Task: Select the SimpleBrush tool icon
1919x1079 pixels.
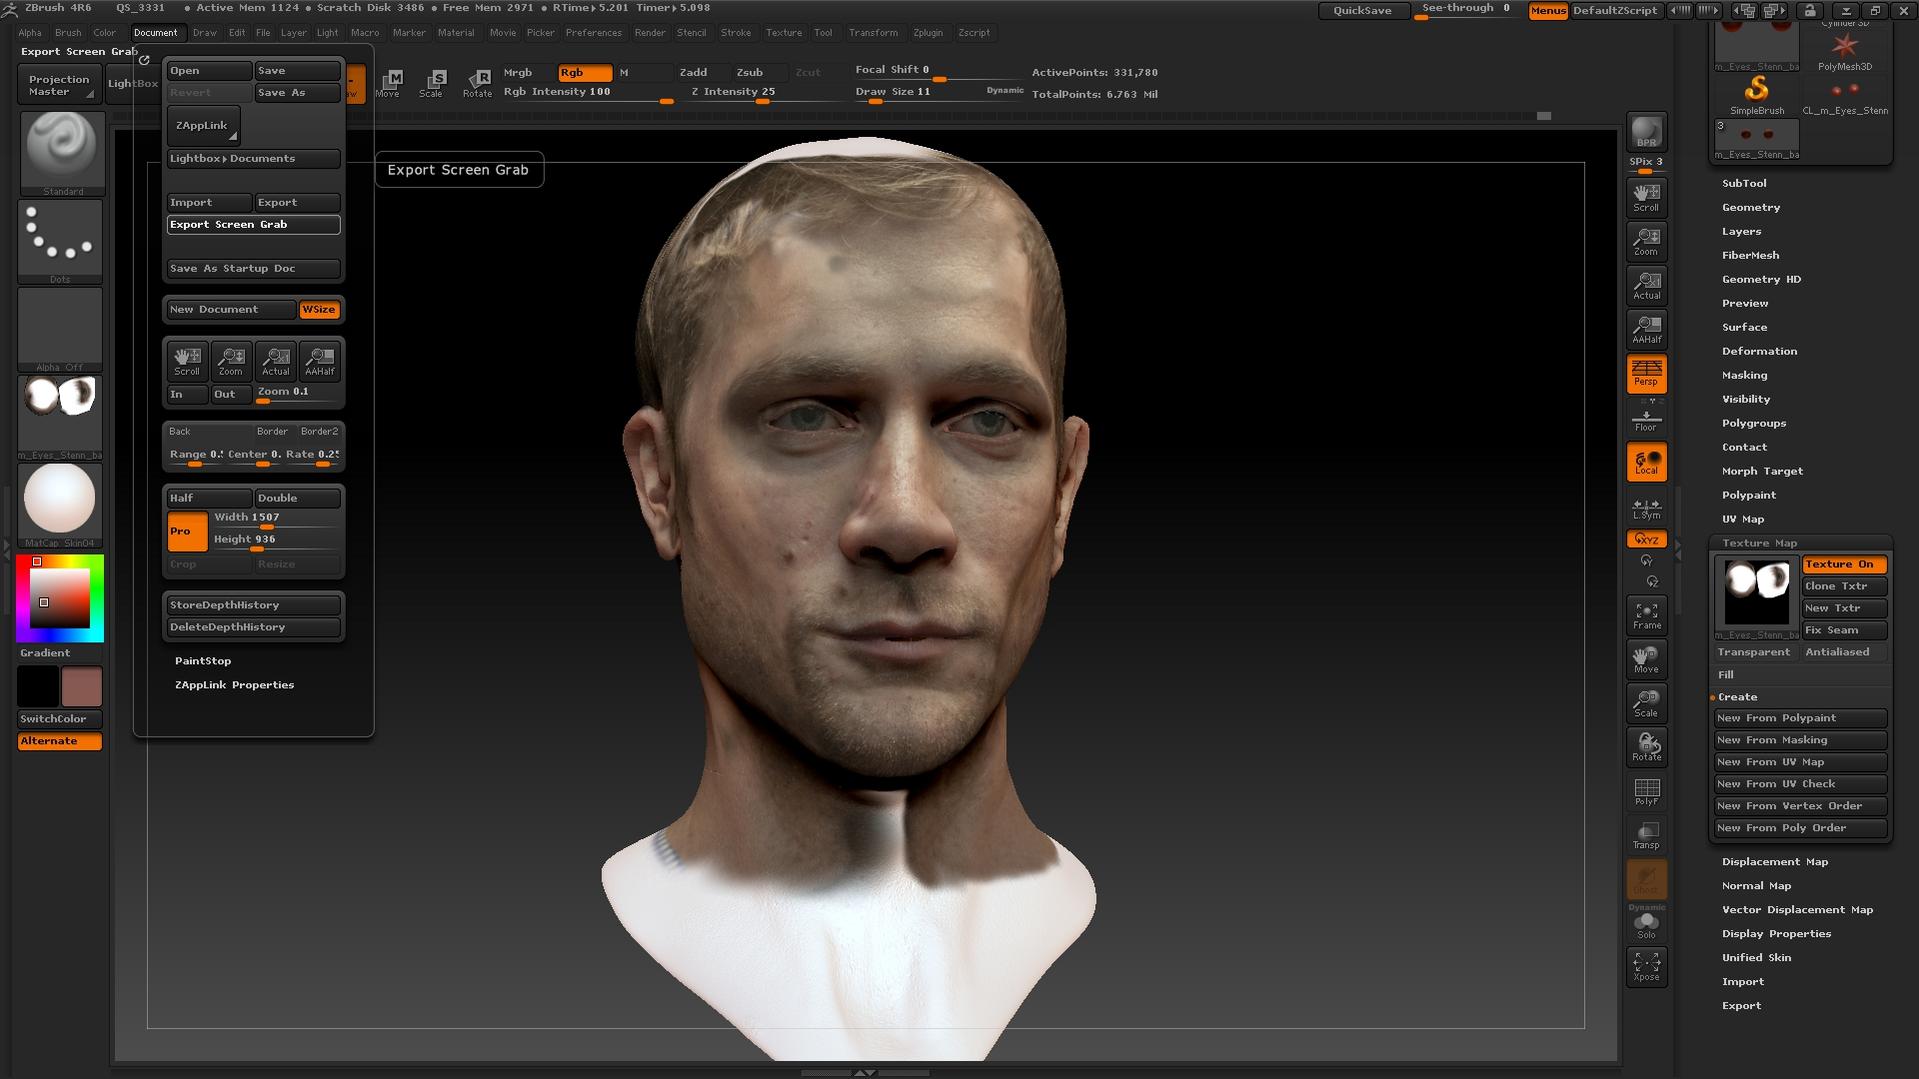Action: [x=1756, y=89]
